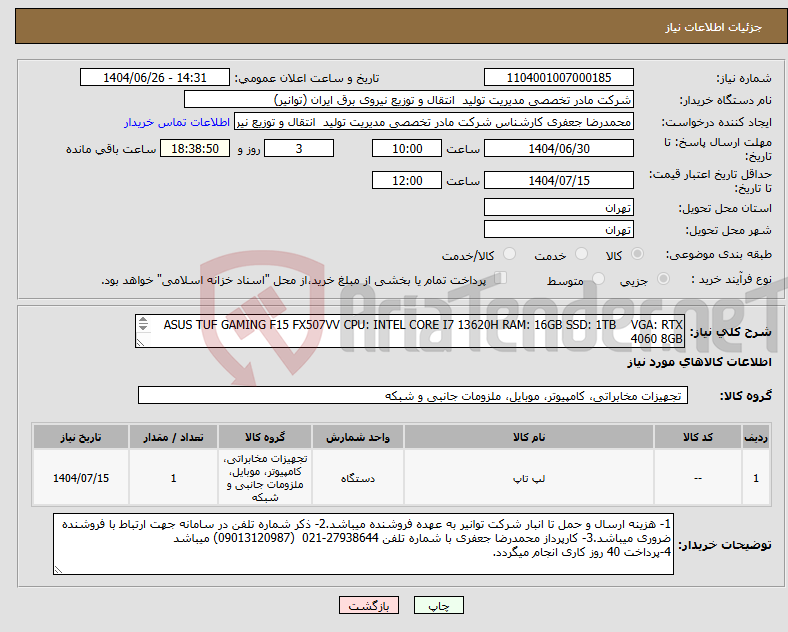This screenshot has width=788, height=632.
Task: Click the اطلاعات کالاهای مورد نیاز section title
Action: coord(699,362)
